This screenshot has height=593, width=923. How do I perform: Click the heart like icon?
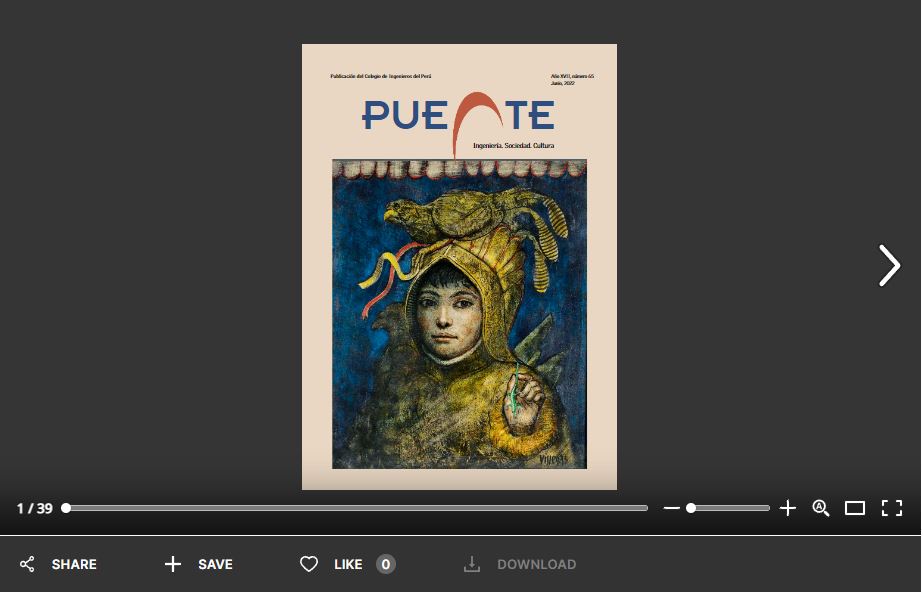pos(309,564)
